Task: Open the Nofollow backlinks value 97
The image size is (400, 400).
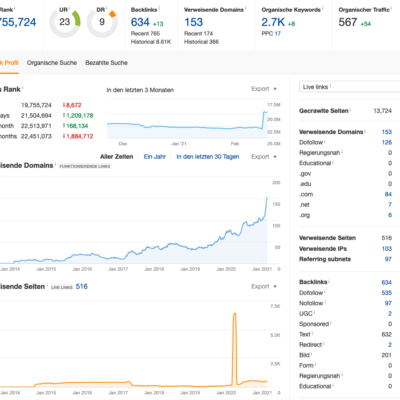Action: pyautogui.click(x=388, y=303)
